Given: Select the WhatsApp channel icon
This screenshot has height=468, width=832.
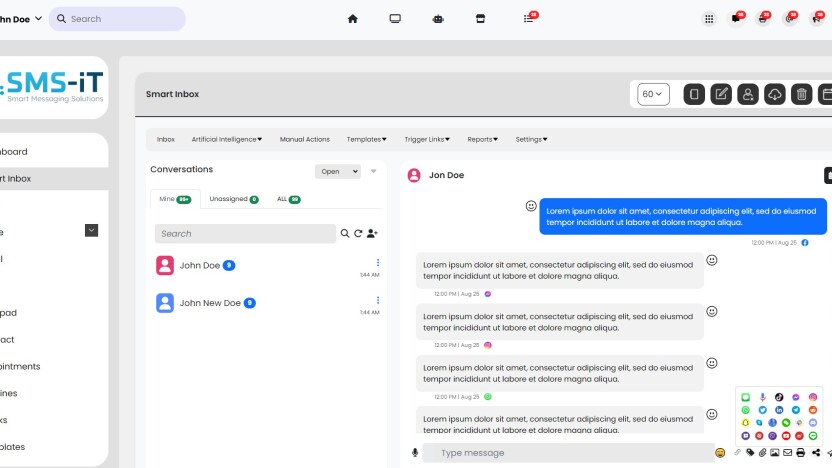Looking at the screenshot, I should click(x=746, y=410).
